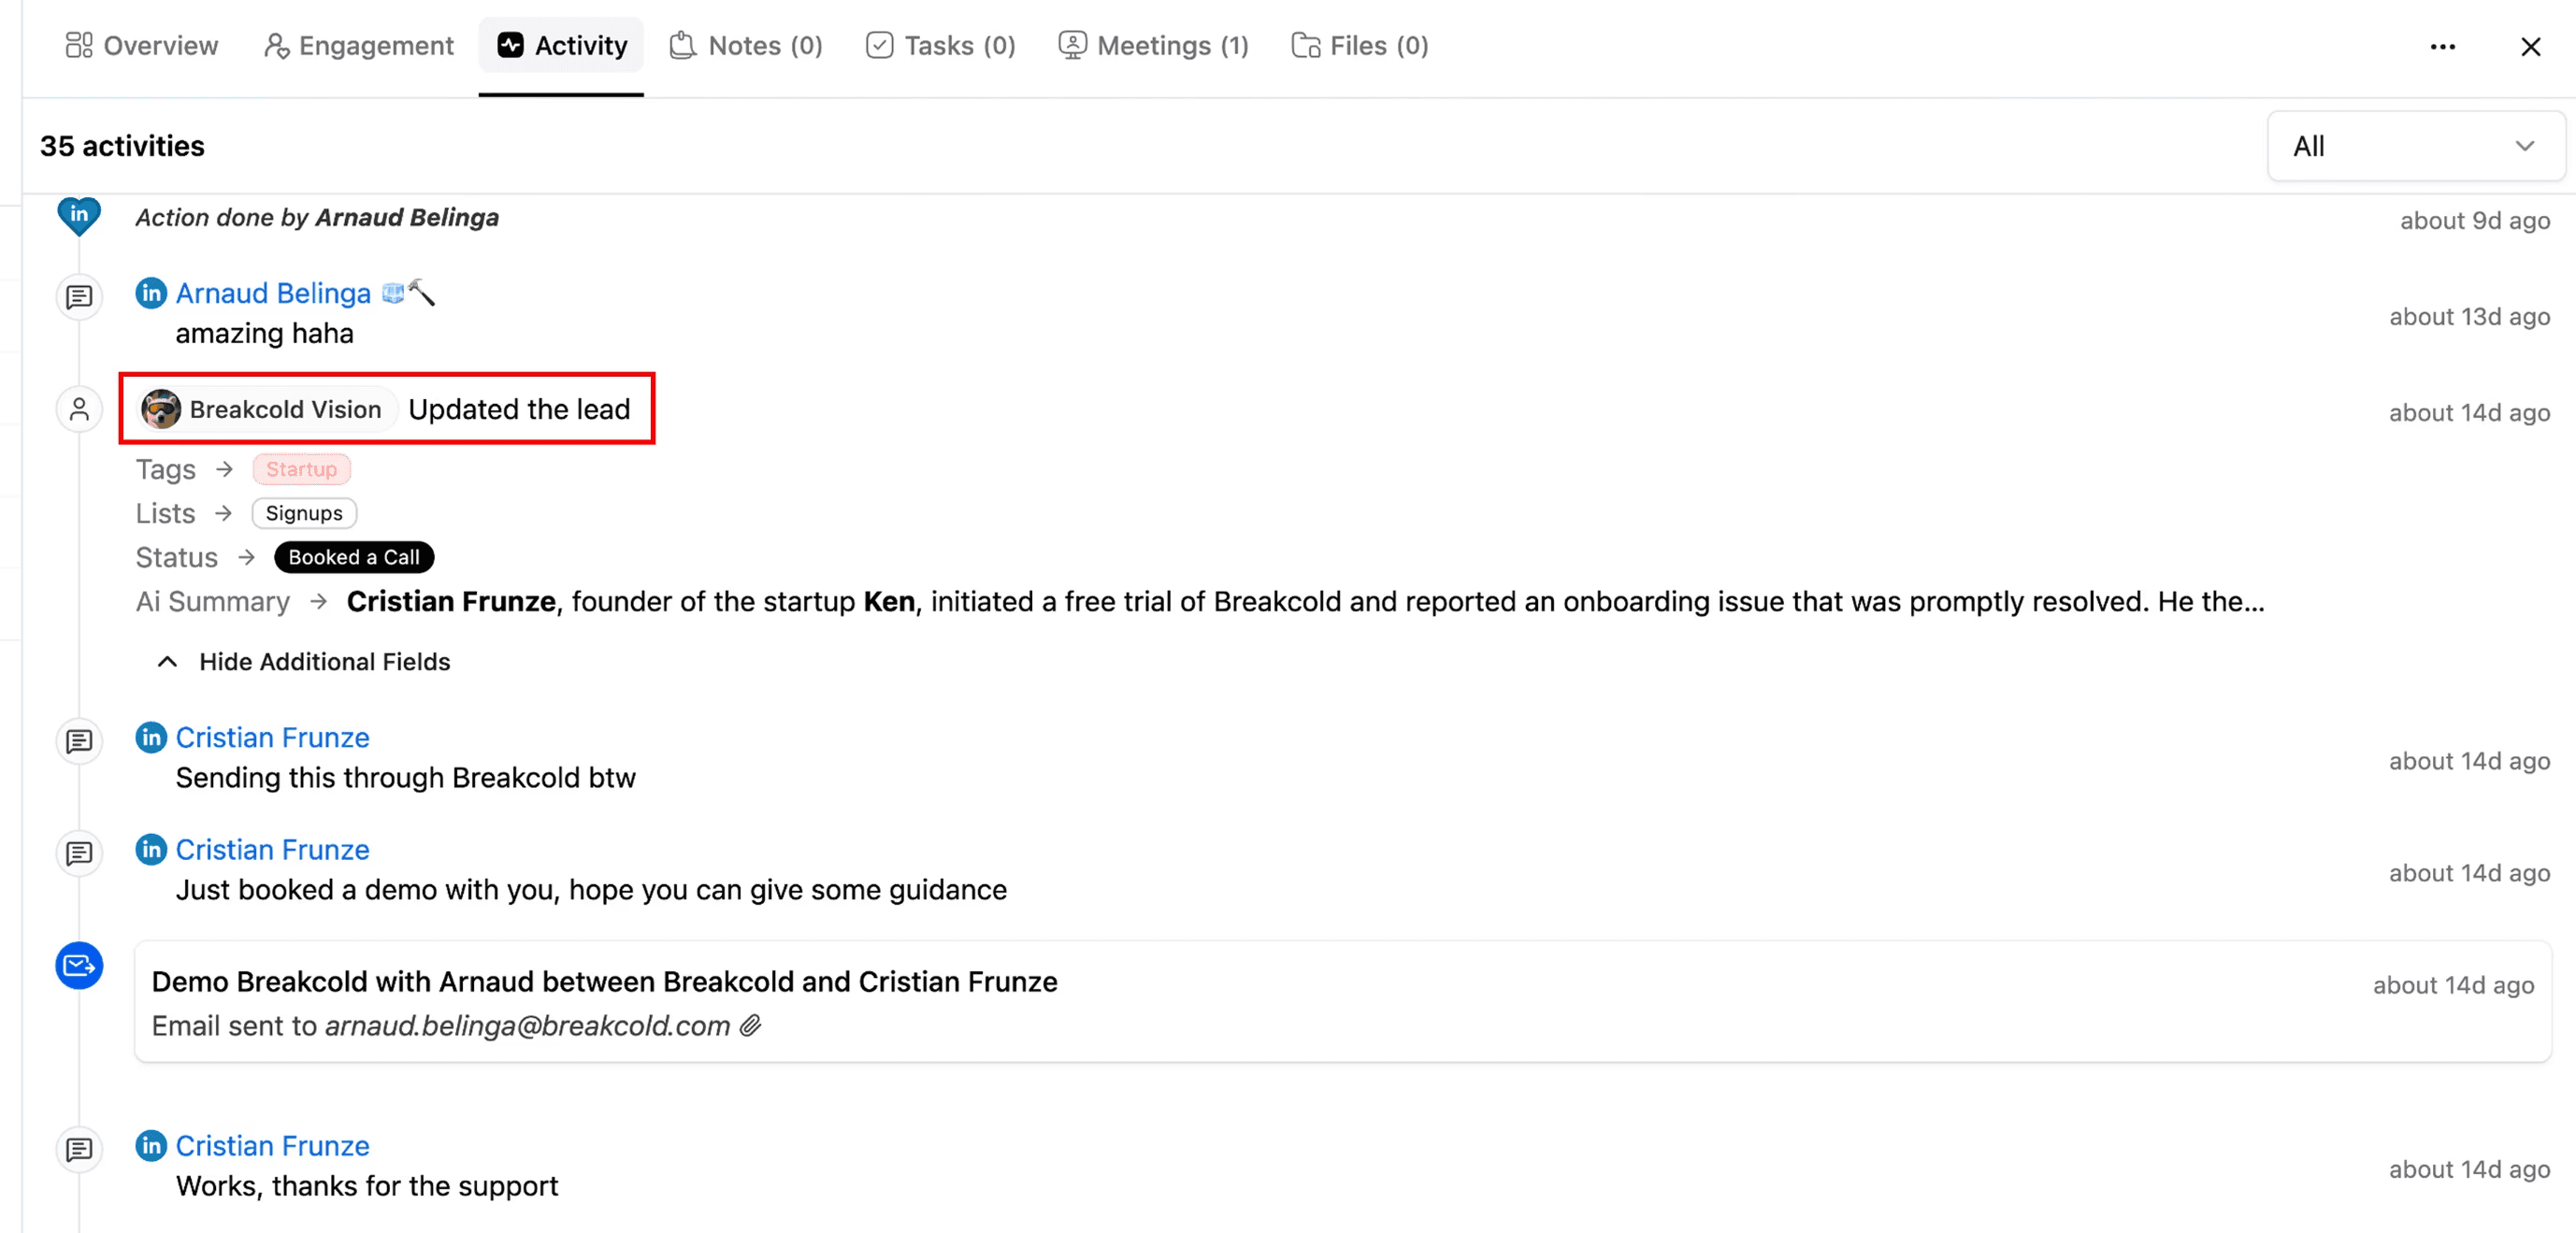Open the more options ellipsis menu
The image size is (2576, 1233).
[2443, 46]
